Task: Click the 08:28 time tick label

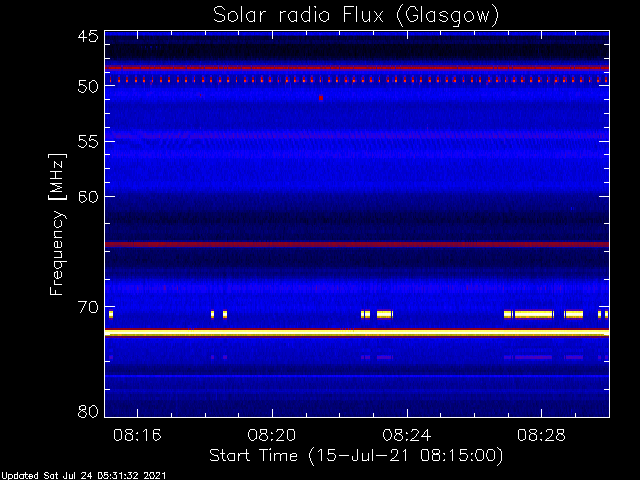Action: point(542,435)
